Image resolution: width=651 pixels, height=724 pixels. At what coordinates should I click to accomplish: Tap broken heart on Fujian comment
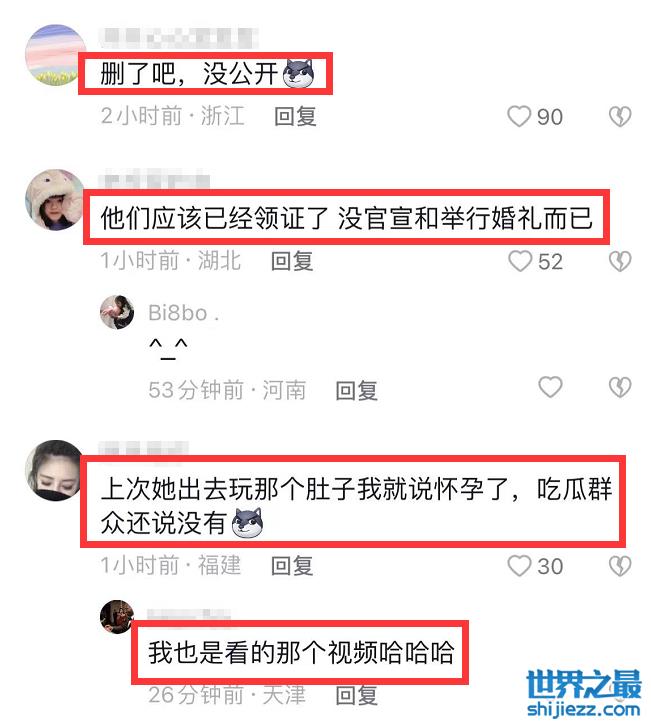tap(620, 566)
